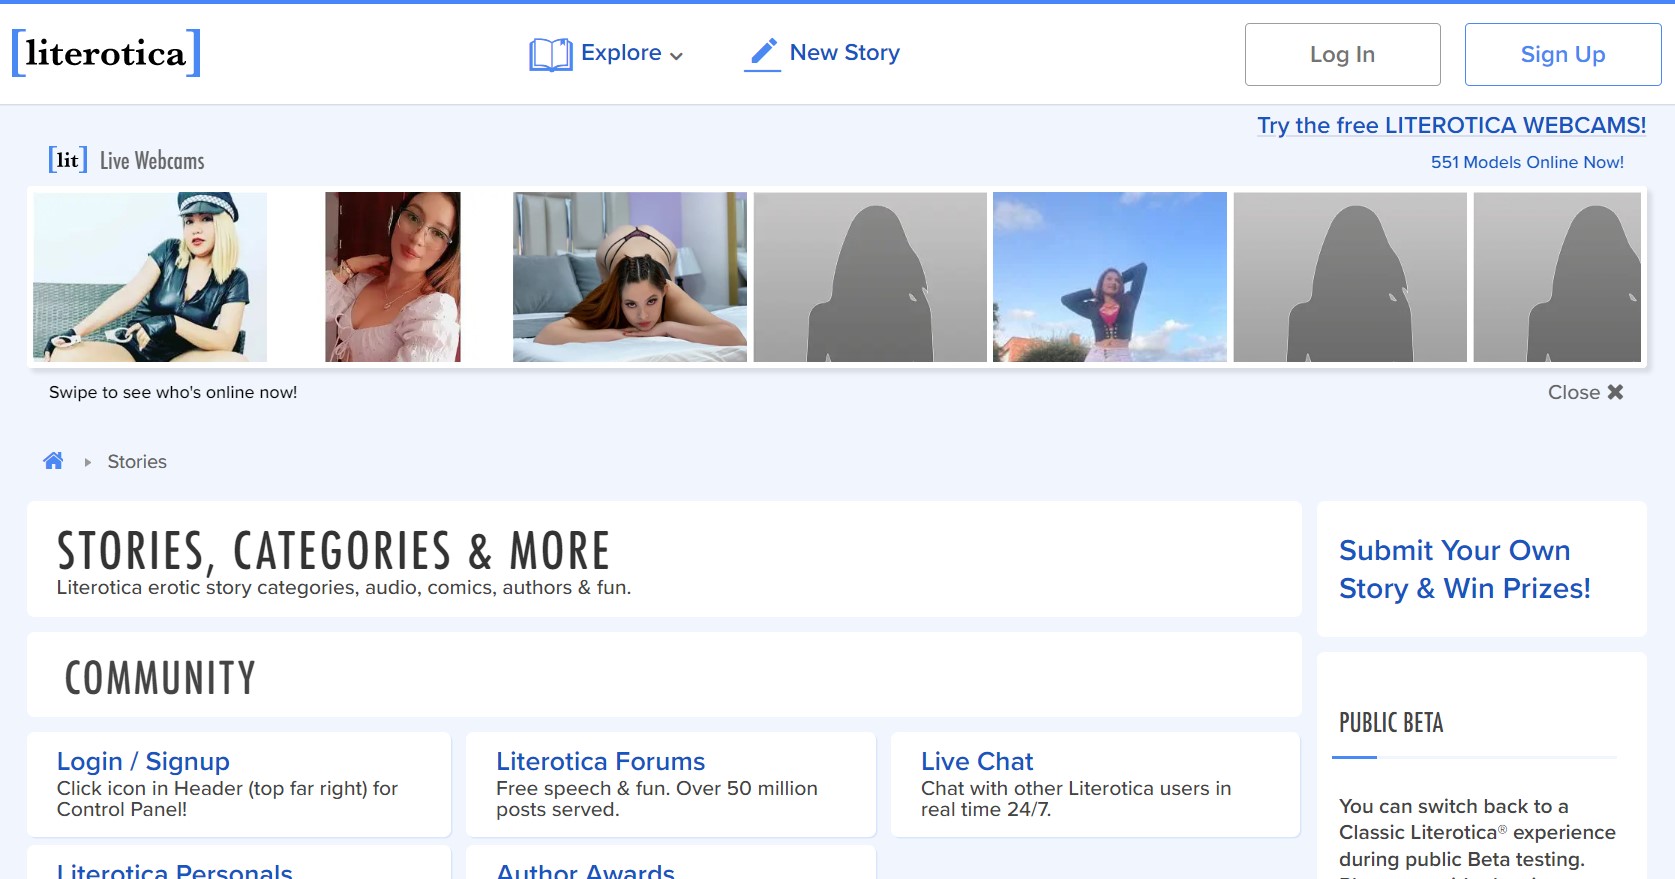This screenshot has width=1675, height=879.
Task: Click the STORIES, CATEGORIES & MORE heading
Action: tap(333, 551)
